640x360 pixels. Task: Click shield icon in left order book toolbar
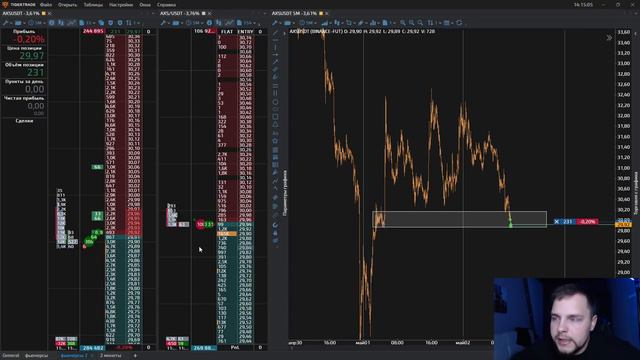(111, 23)
